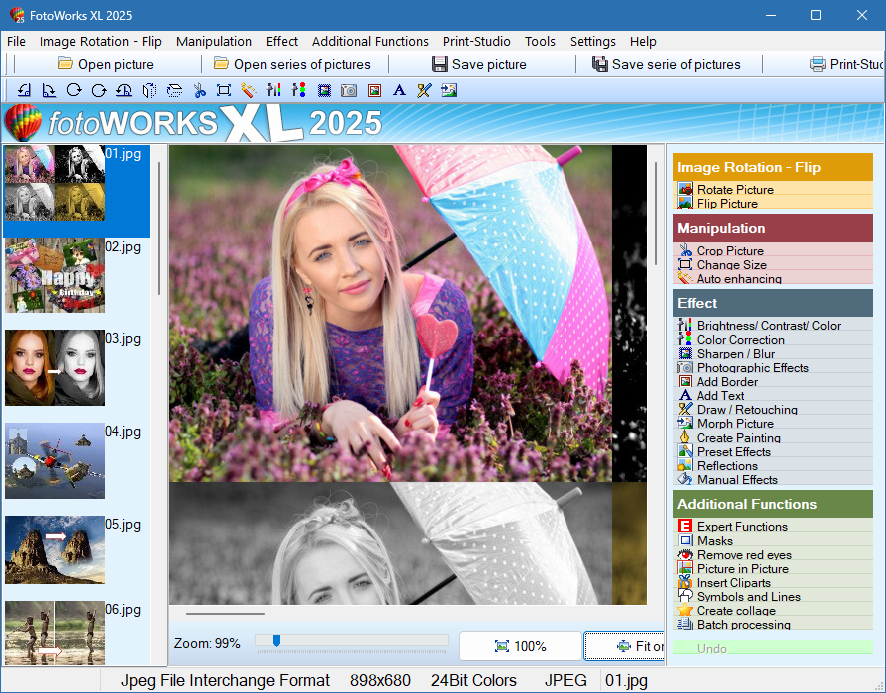Click the letter A add text toolbar icon
The width and height of the screenshot is (886, 693).
399,90
